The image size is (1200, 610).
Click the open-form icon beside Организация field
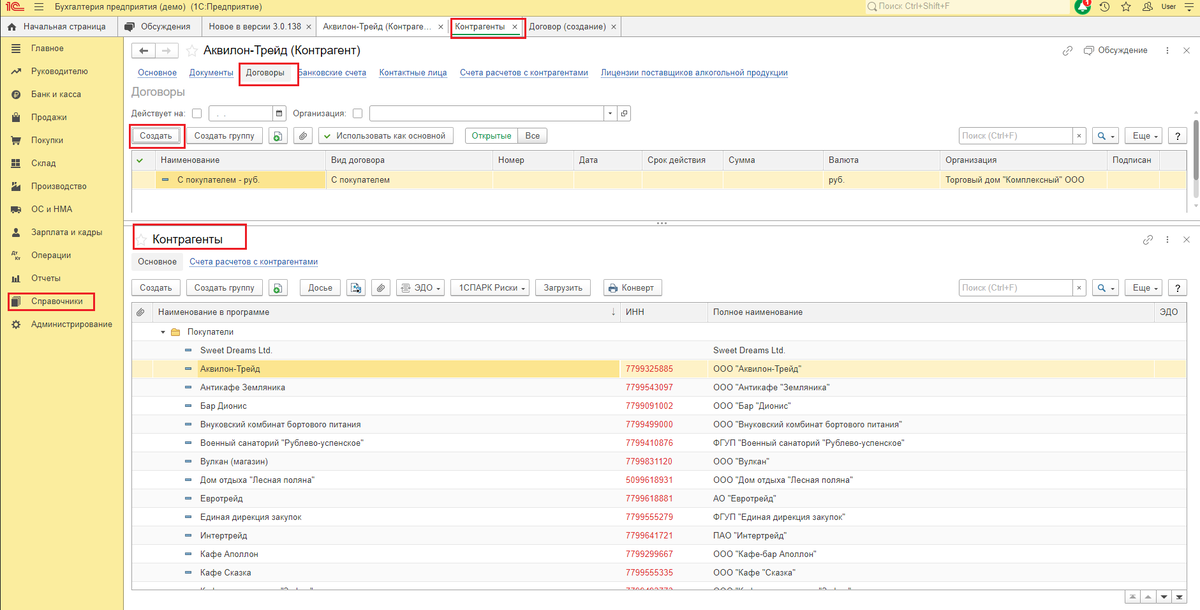click(x=624, y=113)
